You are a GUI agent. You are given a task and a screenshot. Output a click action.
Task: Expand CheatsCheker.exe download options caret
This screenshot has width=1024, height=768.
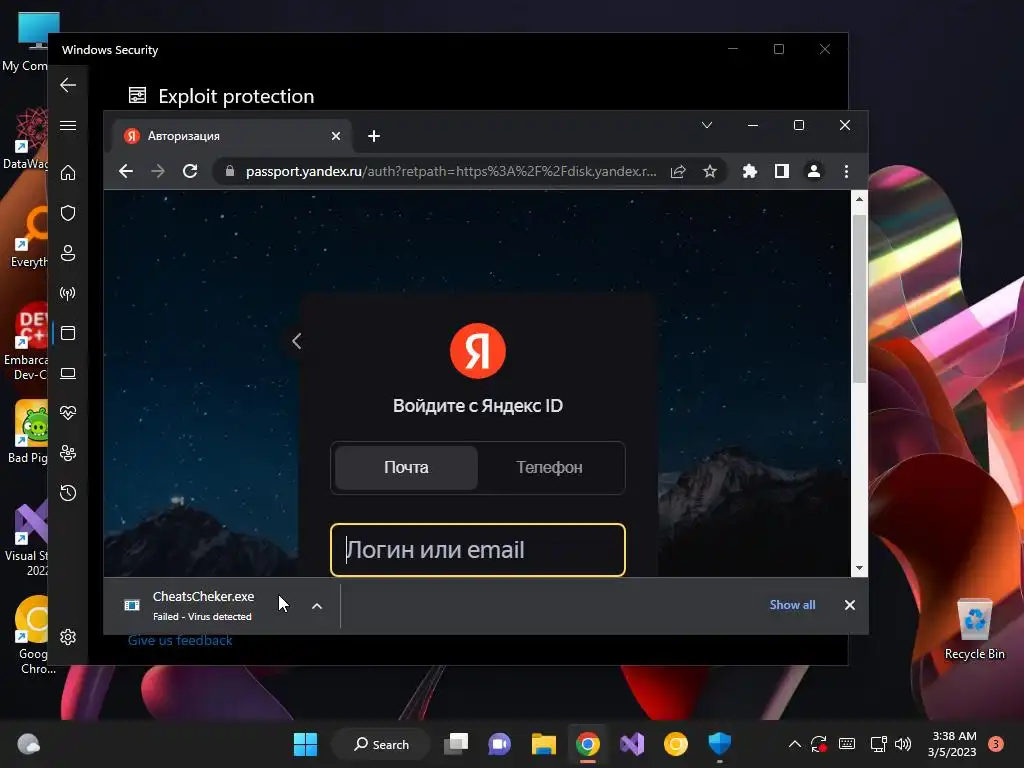(317, 606)
